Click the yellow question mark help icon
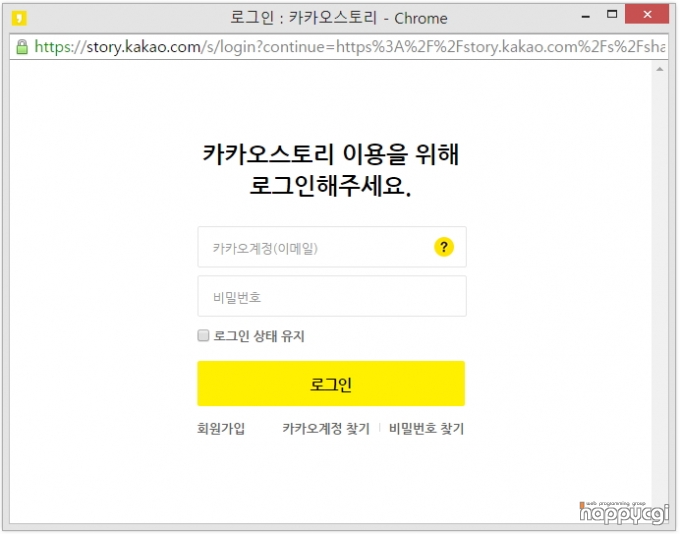This screenshot has height=534, width=680. [444, 247]
